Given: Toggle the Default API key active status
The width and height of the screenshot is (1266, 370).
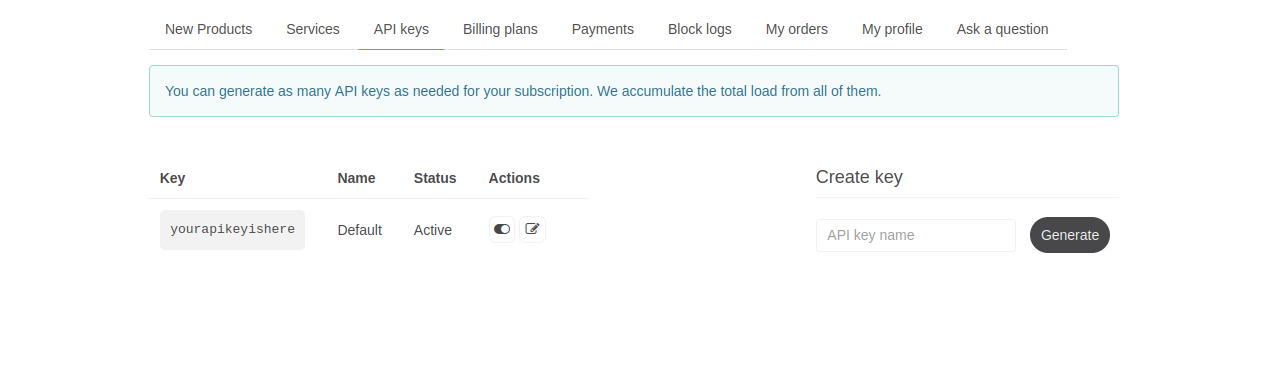Looking at the screenshot, I should (x=502, y=229).
